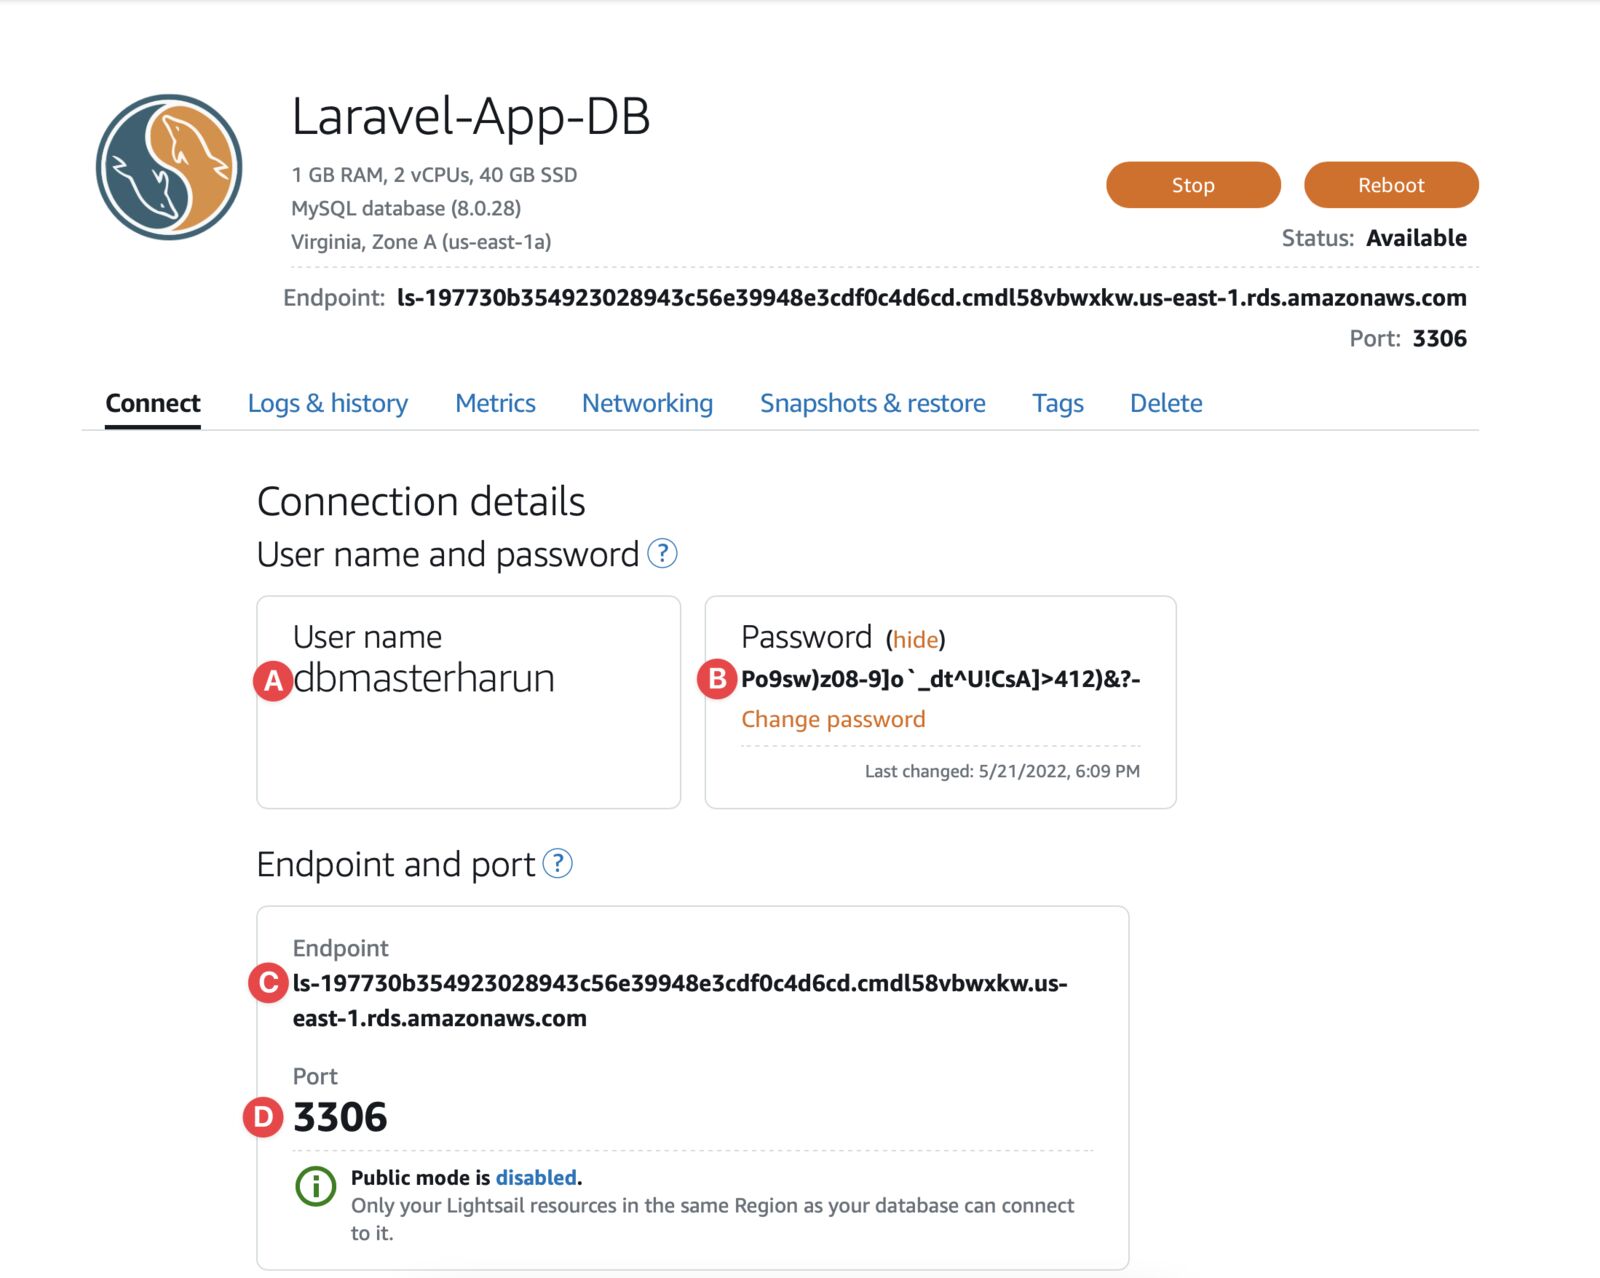Click the Change password link
The image size is (1600, 1278).
coord(833,719)
